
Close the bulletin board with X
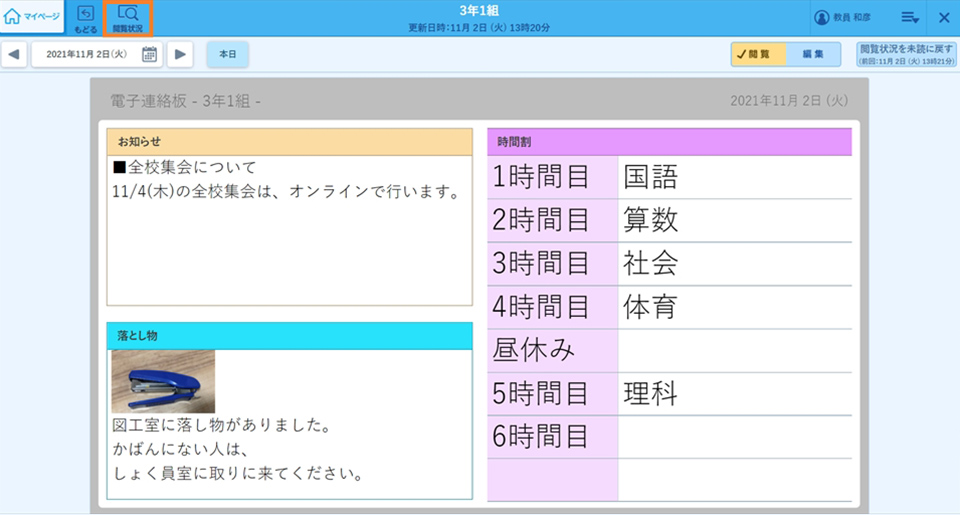943,18
